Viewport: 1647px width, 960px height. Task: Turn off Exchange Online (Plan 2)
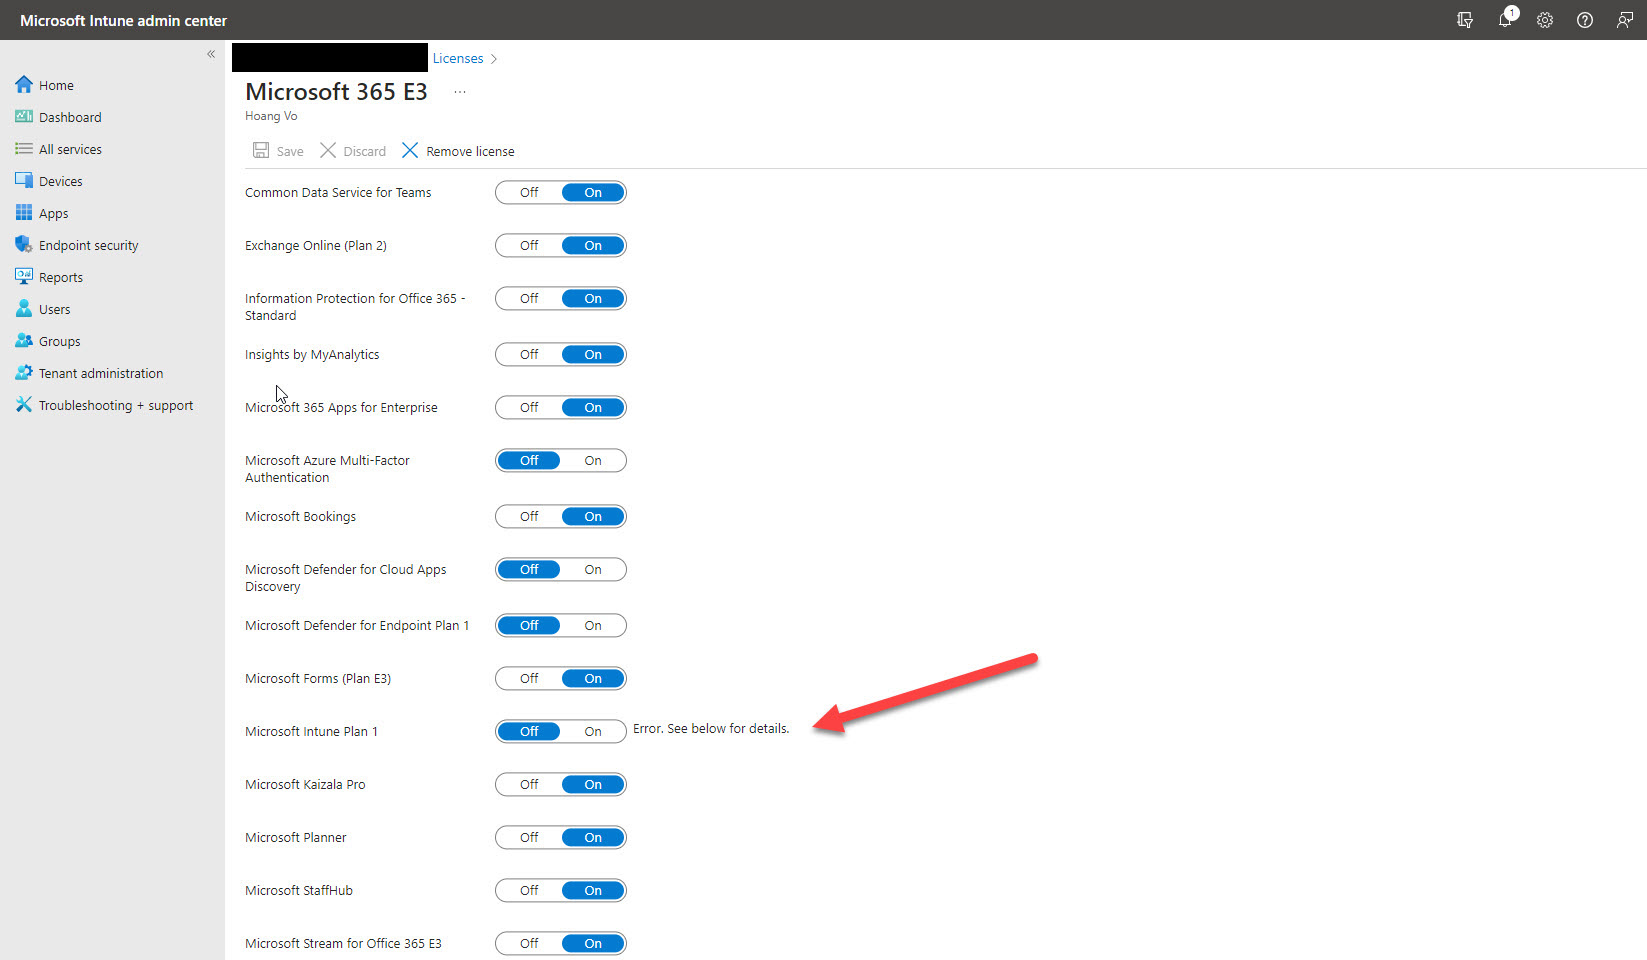coord(528,245)
